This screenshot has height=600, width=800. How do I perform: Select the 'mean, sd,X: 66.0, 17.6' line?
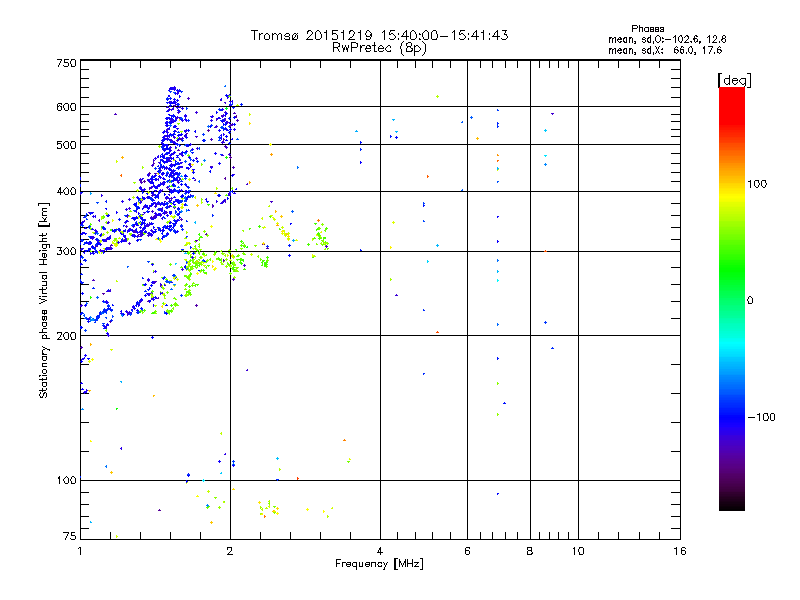point(665,50)
